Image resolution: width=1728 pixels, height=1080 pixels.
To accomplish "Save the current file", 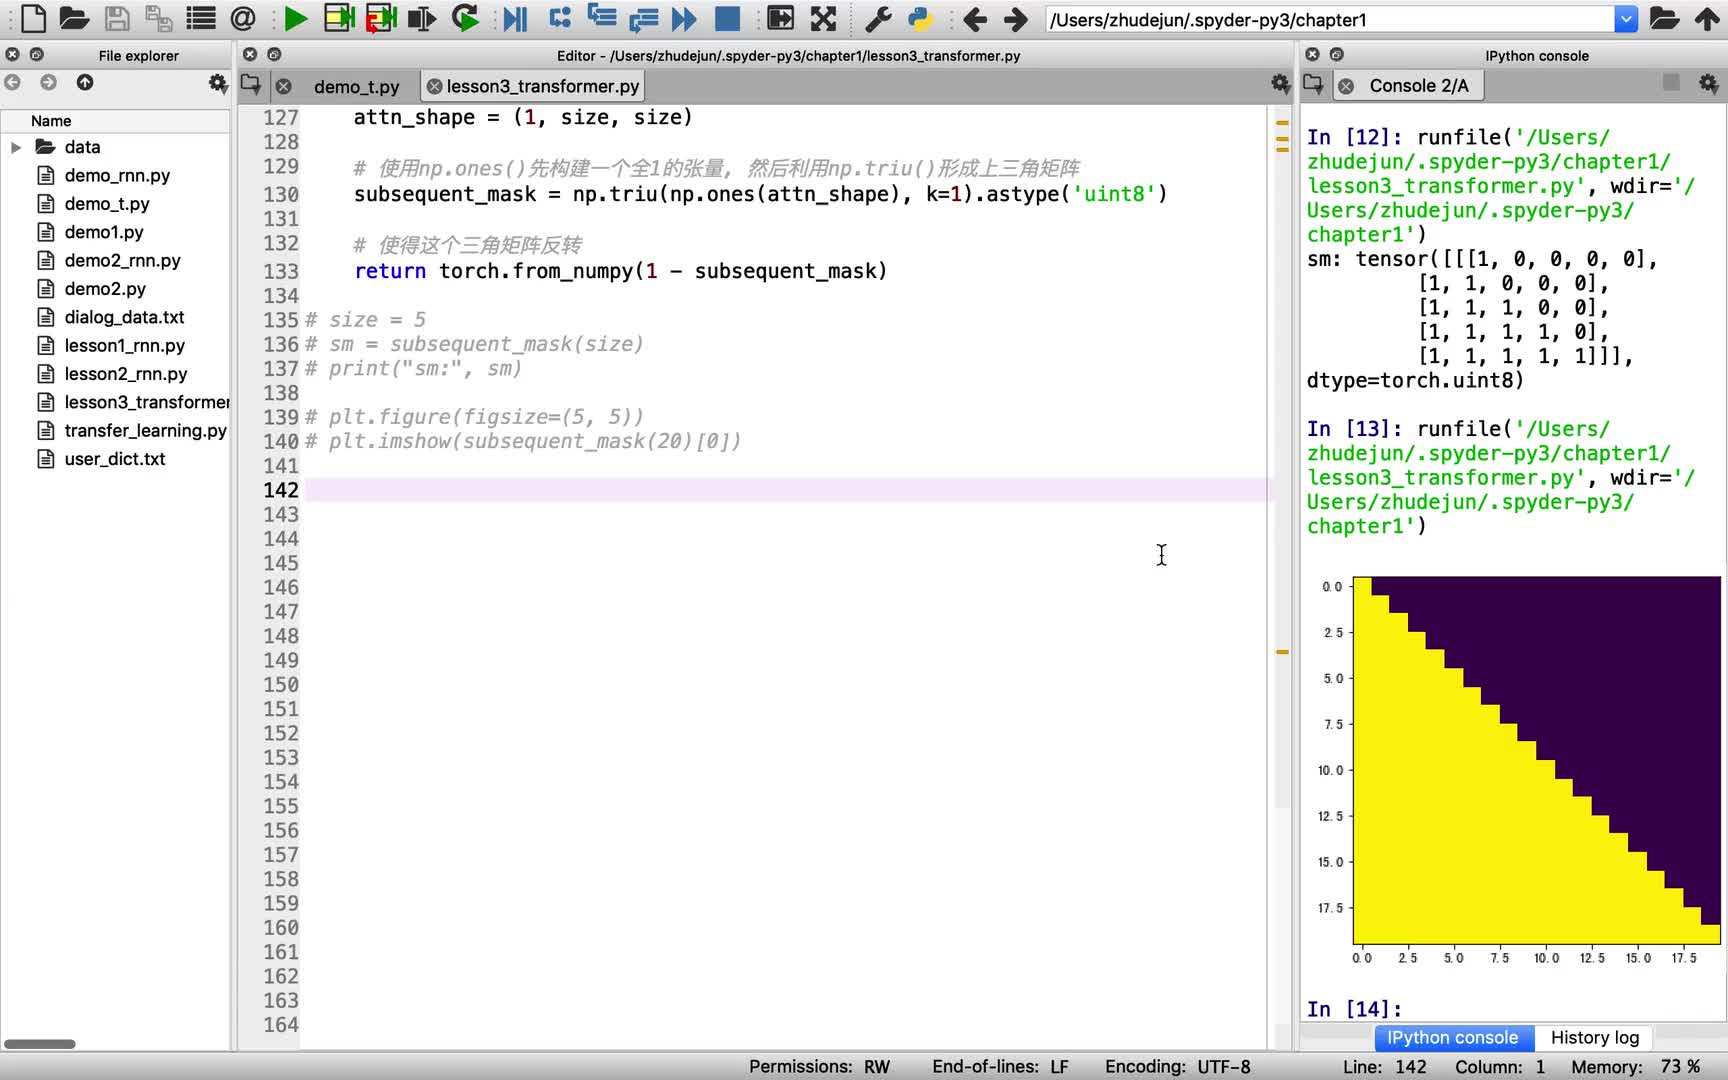I will click(117, 18).
